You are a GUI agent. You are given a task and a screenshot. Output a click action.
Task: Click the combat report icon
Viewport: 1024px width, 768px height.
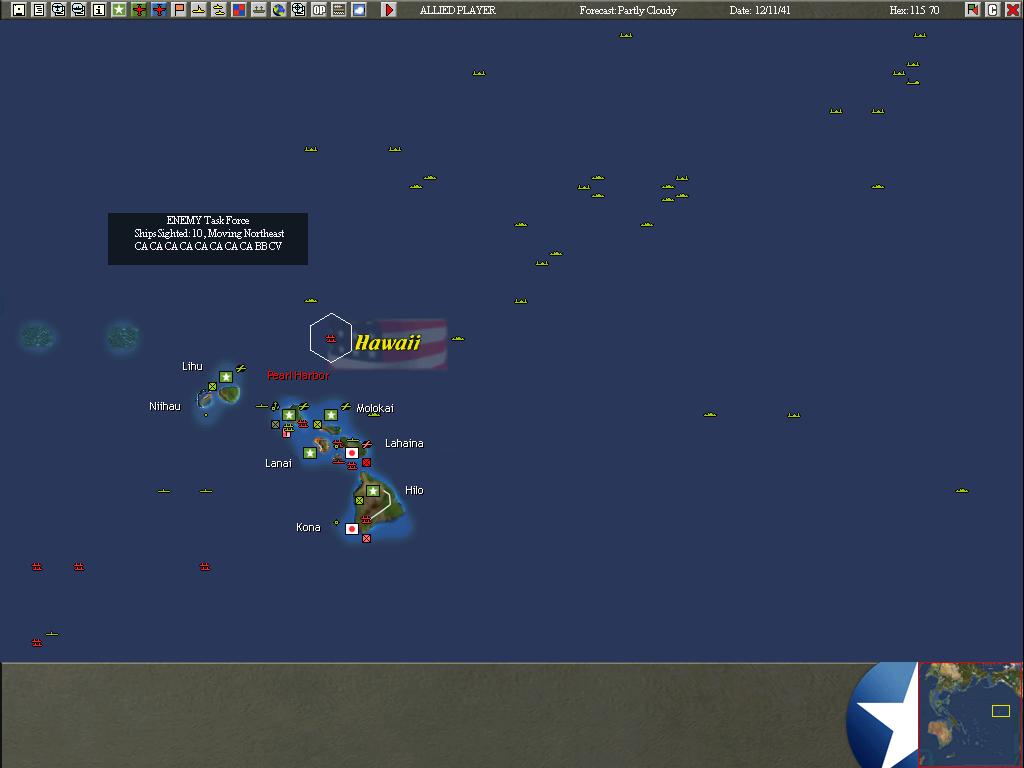coord(239,9)
